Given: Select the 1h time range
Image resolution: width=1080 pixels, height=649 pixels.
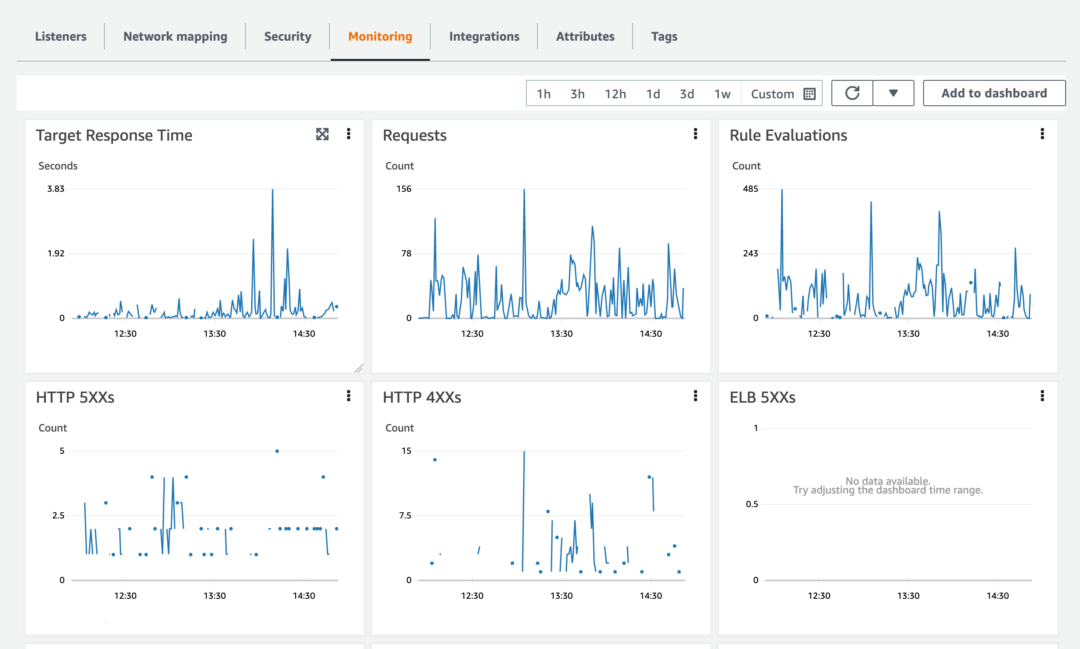Looking at the screenshot, I should pyautogui.click(x=543, y=93).
